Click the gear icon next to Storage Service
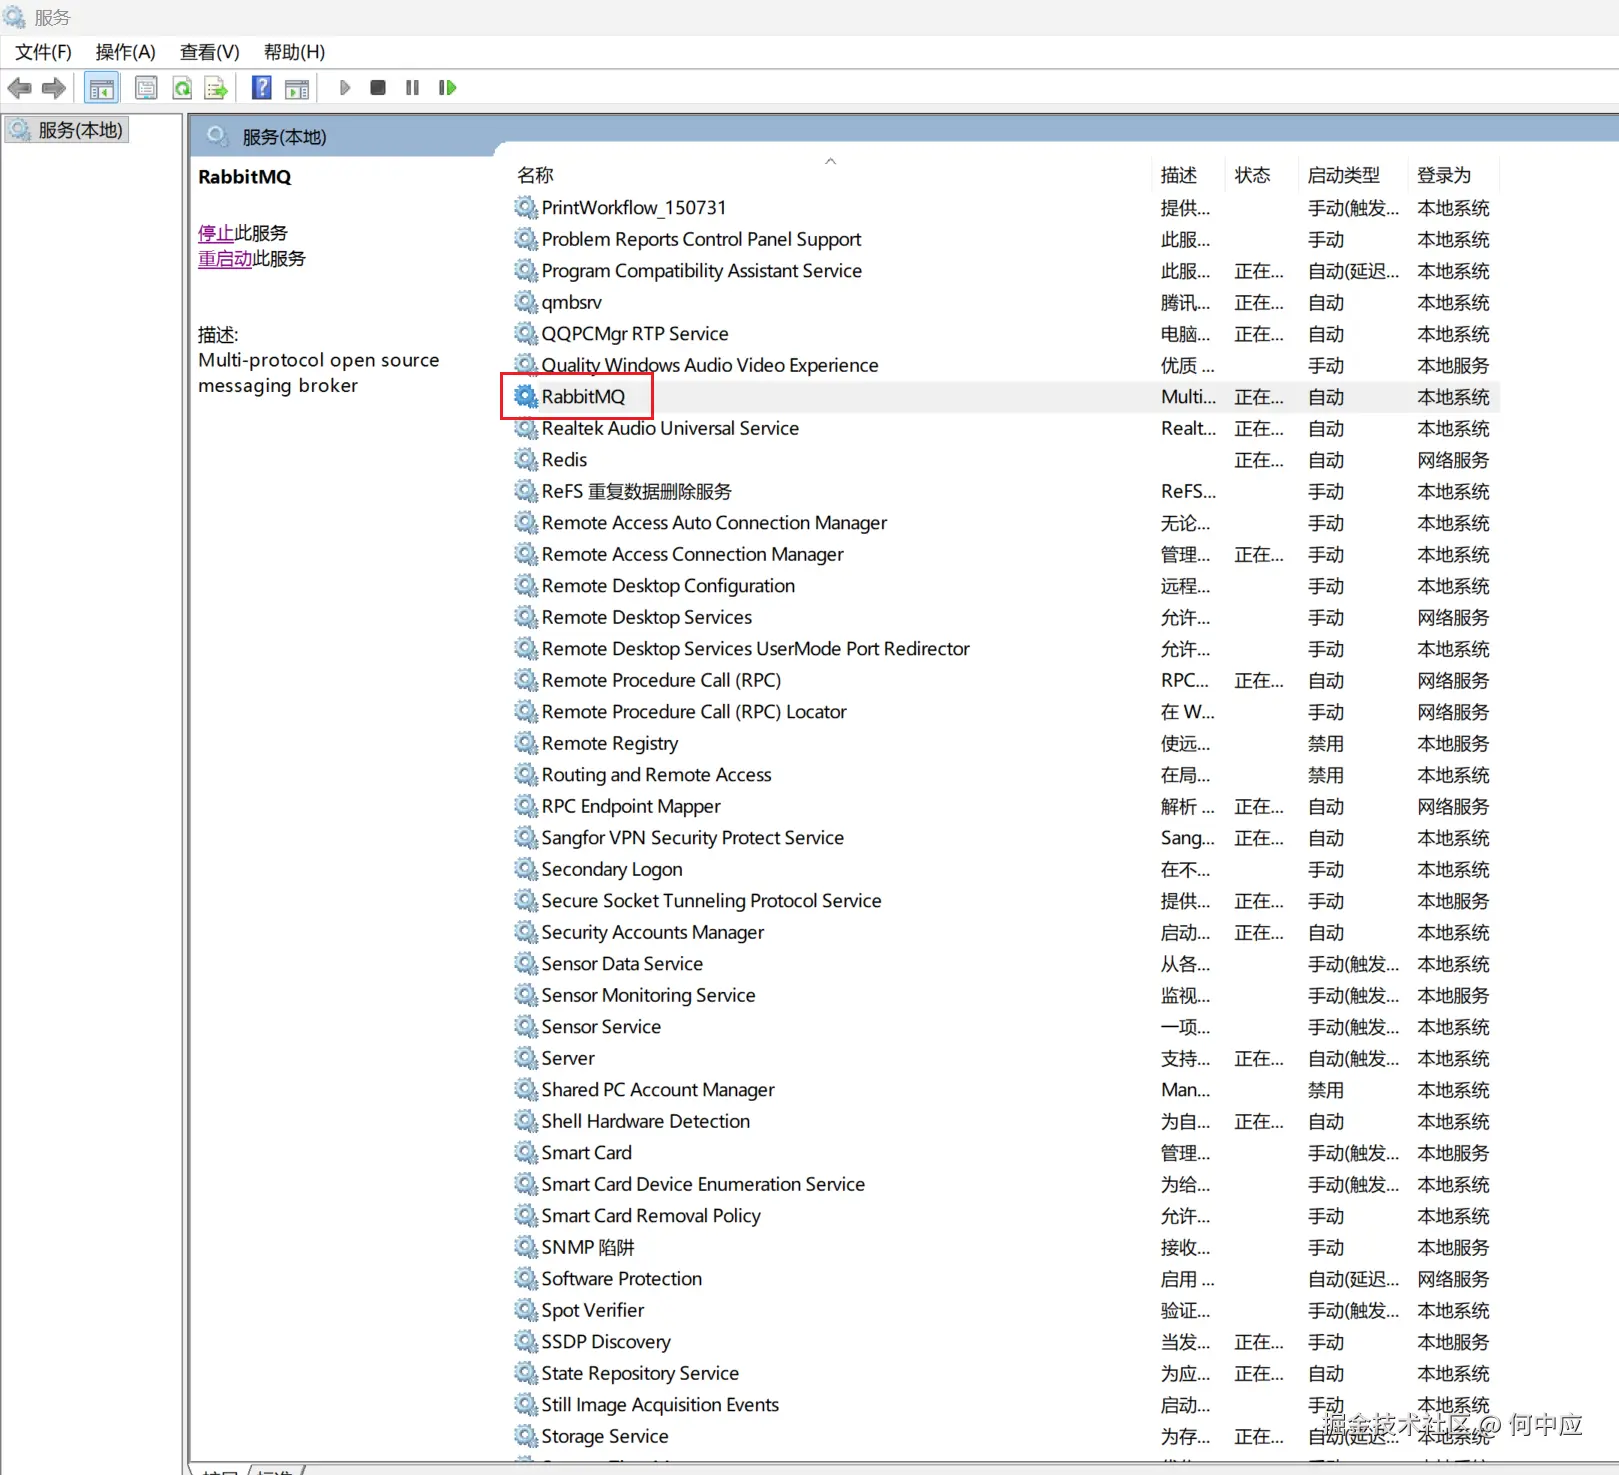1619x1475 pixels. click(x=526, y=1436)
